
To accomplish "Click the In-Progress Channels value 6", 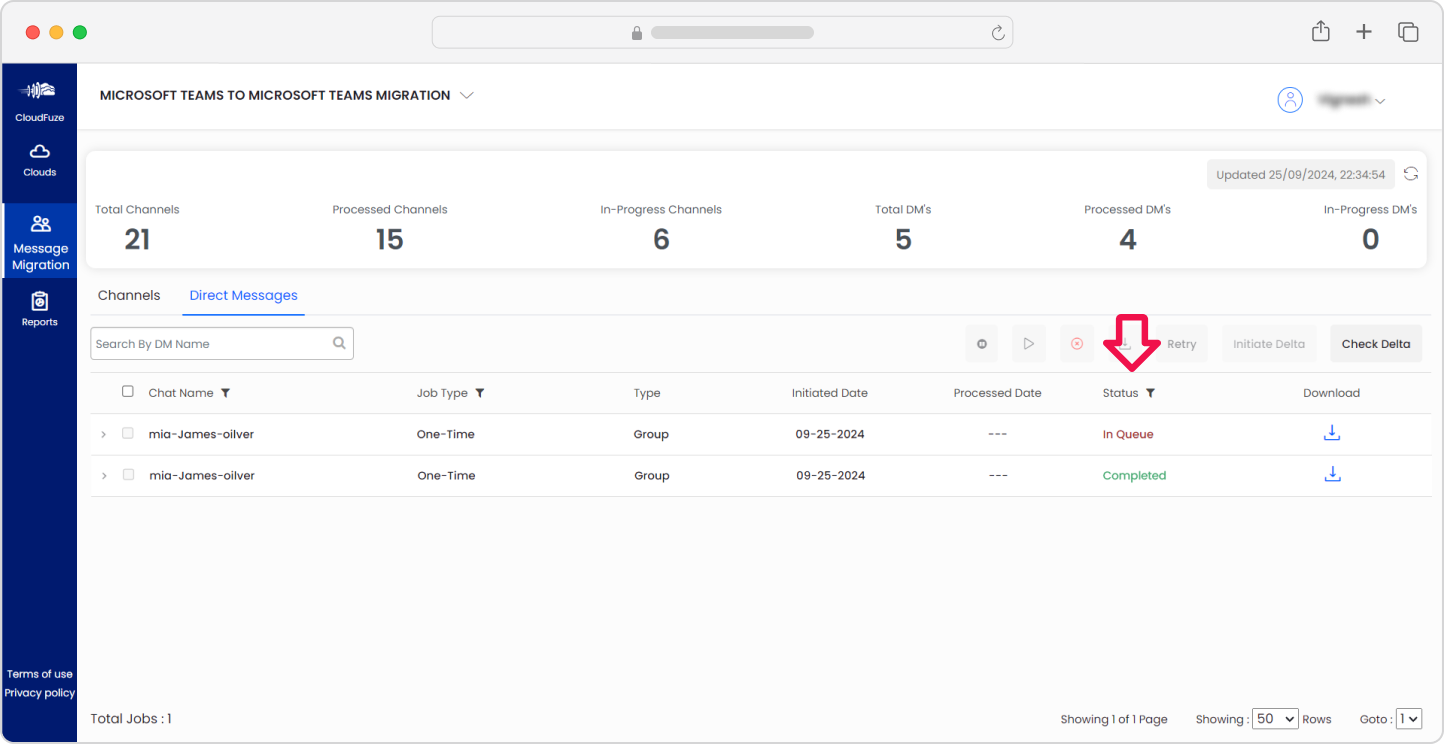I will (x=661, y=239).
